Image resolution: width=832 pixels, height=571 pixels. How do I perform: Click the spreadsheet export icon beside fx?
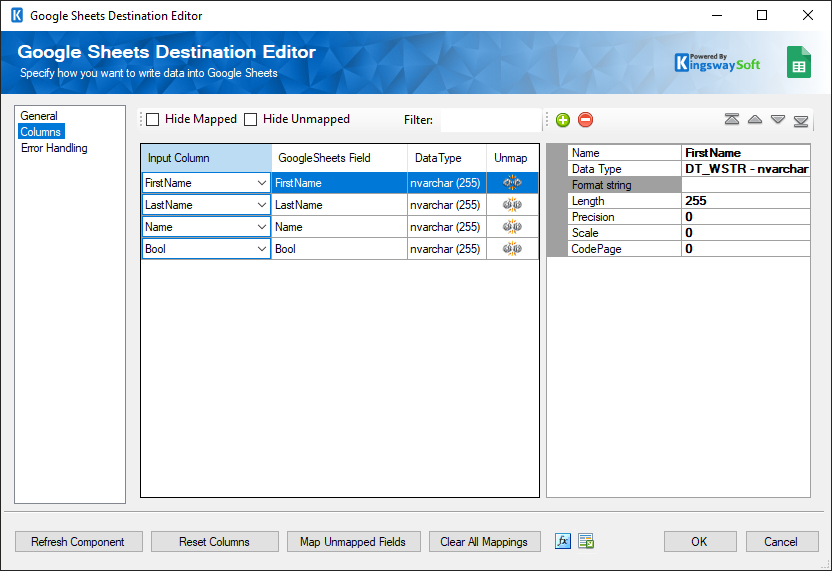586,541
